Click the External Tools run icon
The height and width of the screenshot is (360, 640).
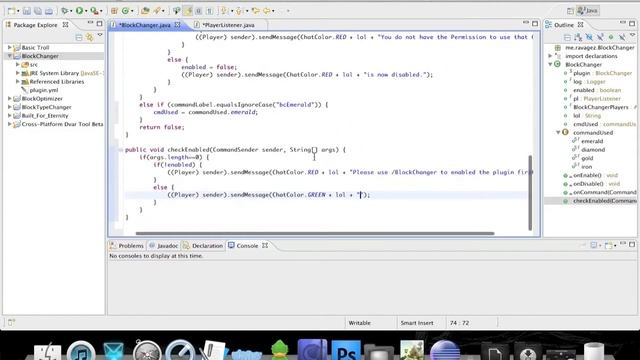point(94,11)
